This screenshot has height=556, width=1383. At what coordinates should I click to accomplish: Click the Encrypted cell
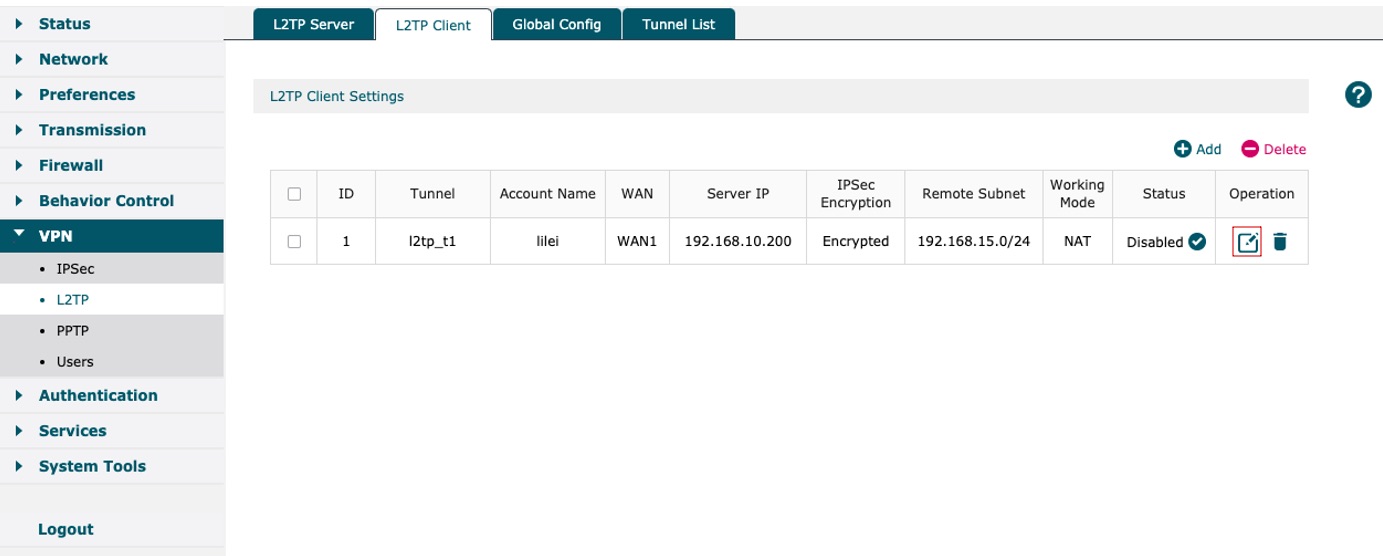(856, 241)
